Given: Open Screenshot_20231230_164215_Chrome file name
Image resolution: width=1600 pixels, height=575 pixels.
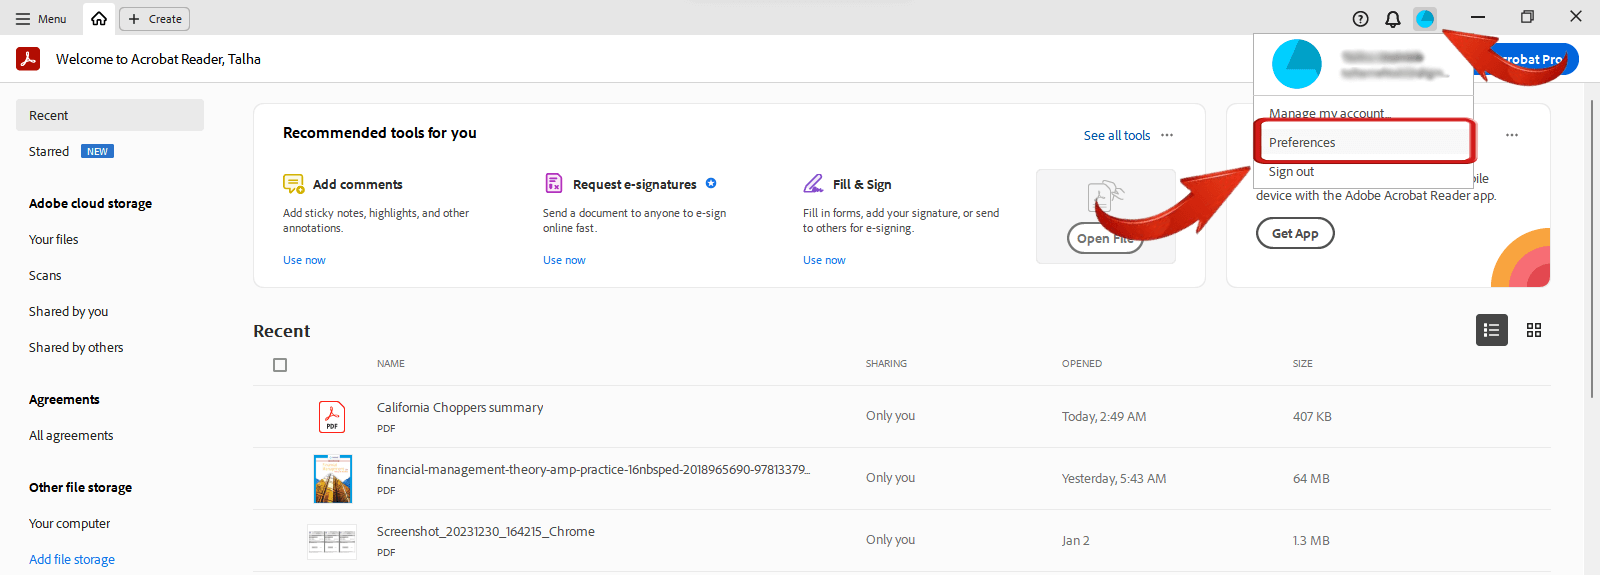Looking at the screenshot, I should [486, 531].
